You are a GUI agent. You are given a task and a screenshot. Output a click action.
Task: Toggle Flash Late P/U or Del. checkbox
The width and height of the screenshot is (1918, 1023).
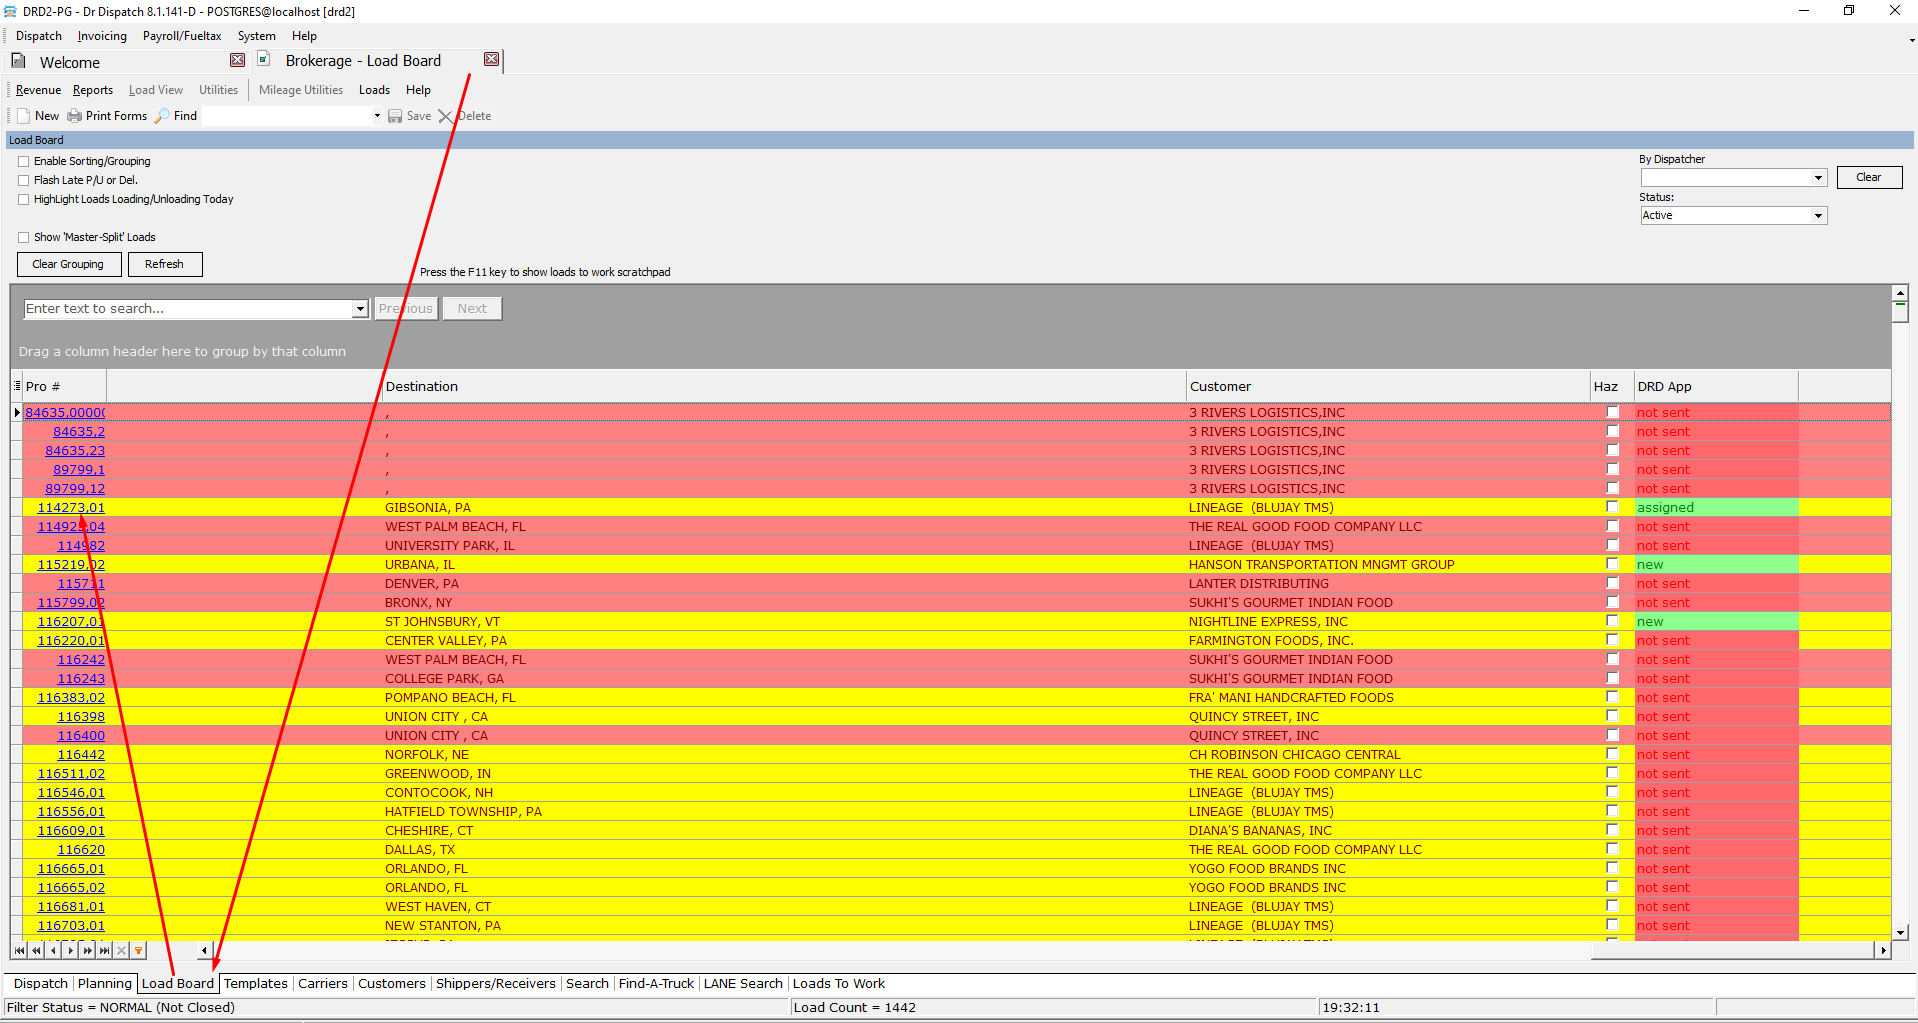[x=24, y=180]
